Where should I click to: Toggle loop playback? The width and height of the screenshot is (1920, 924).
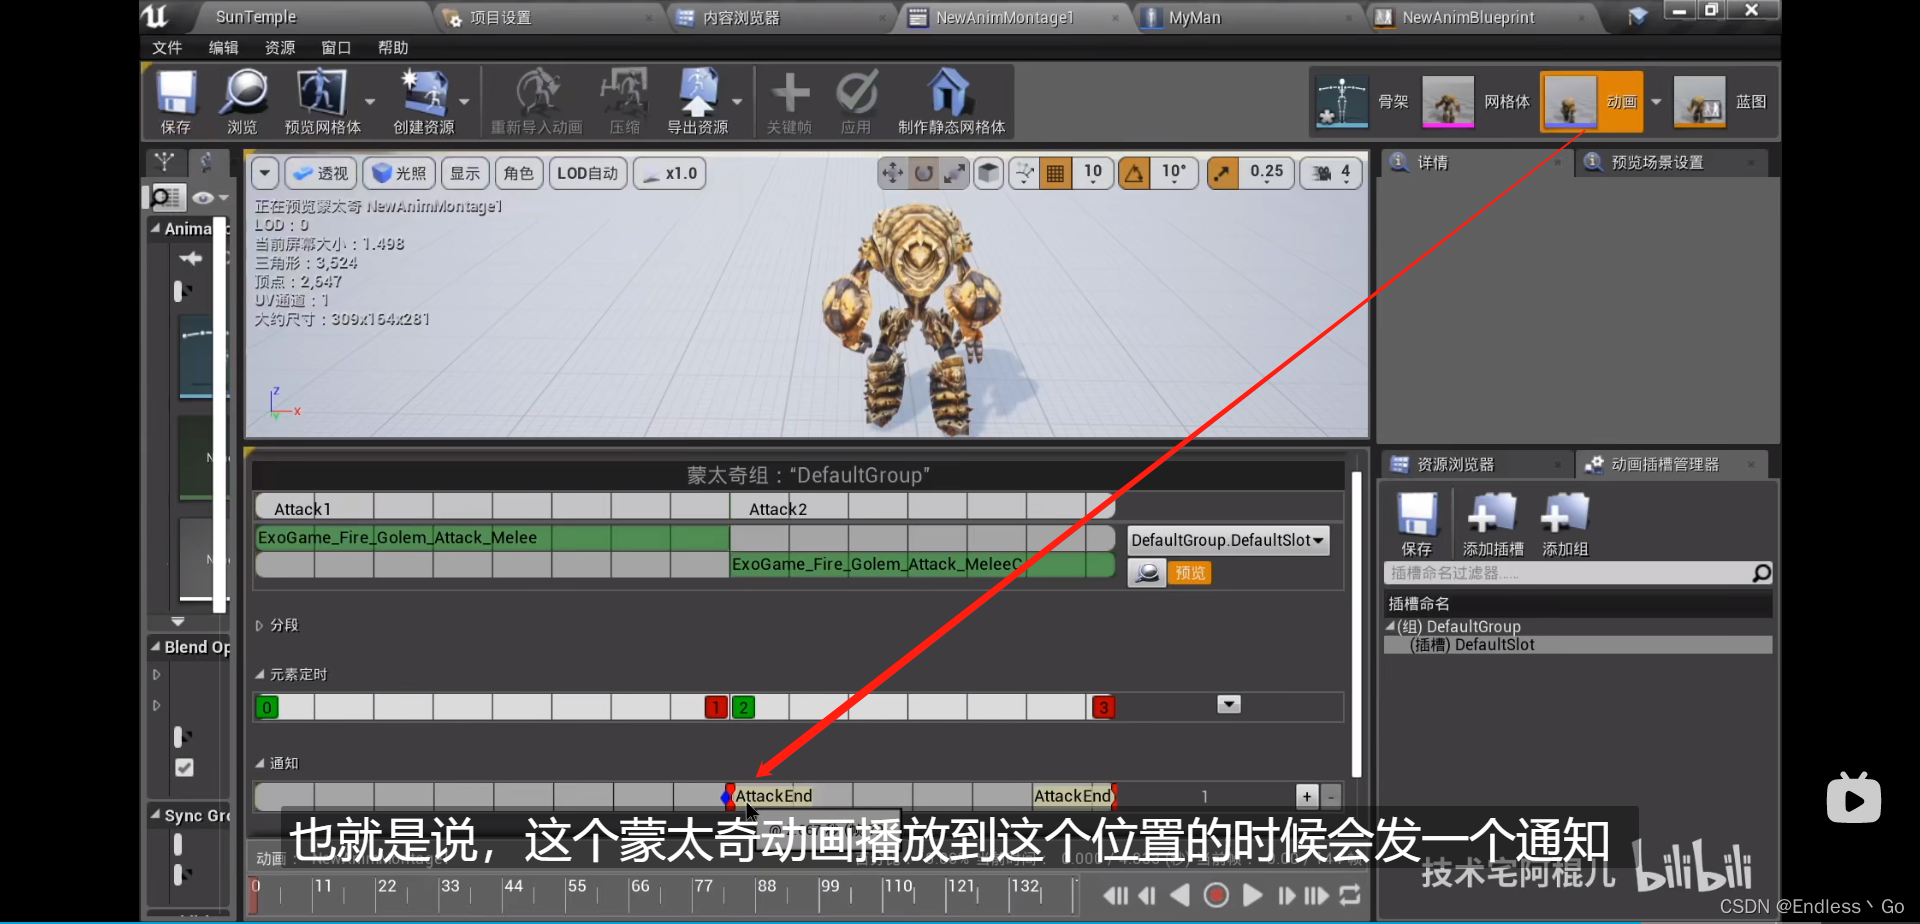tap(1350, 895)
